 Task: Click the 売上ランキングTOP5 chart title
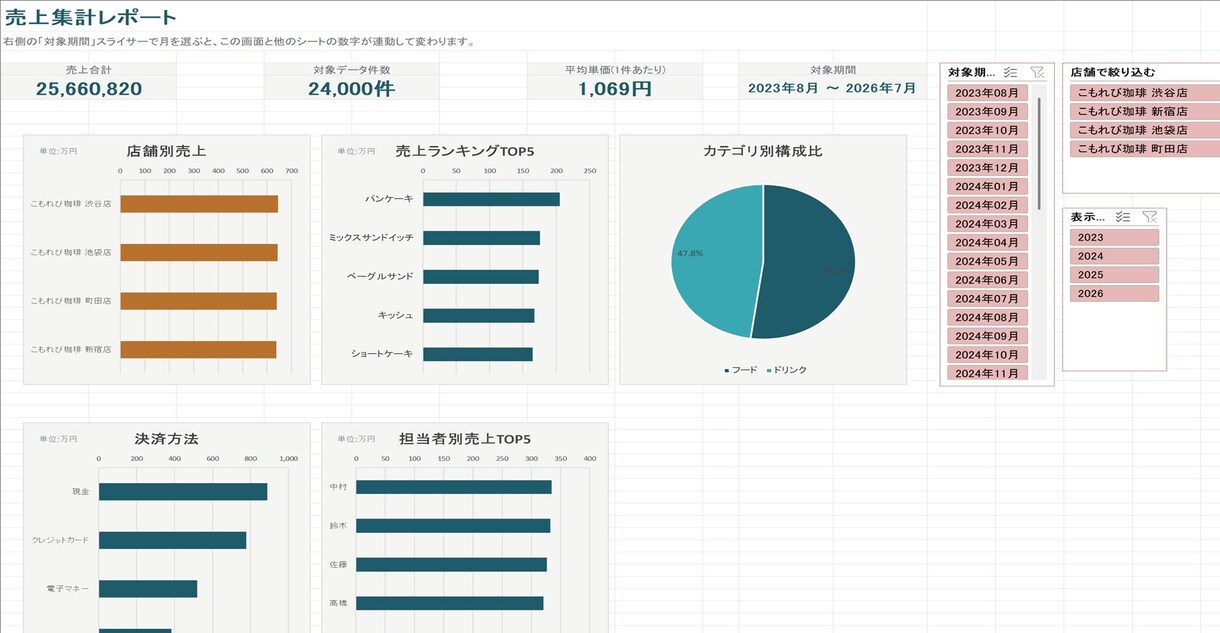click(465, 151)
